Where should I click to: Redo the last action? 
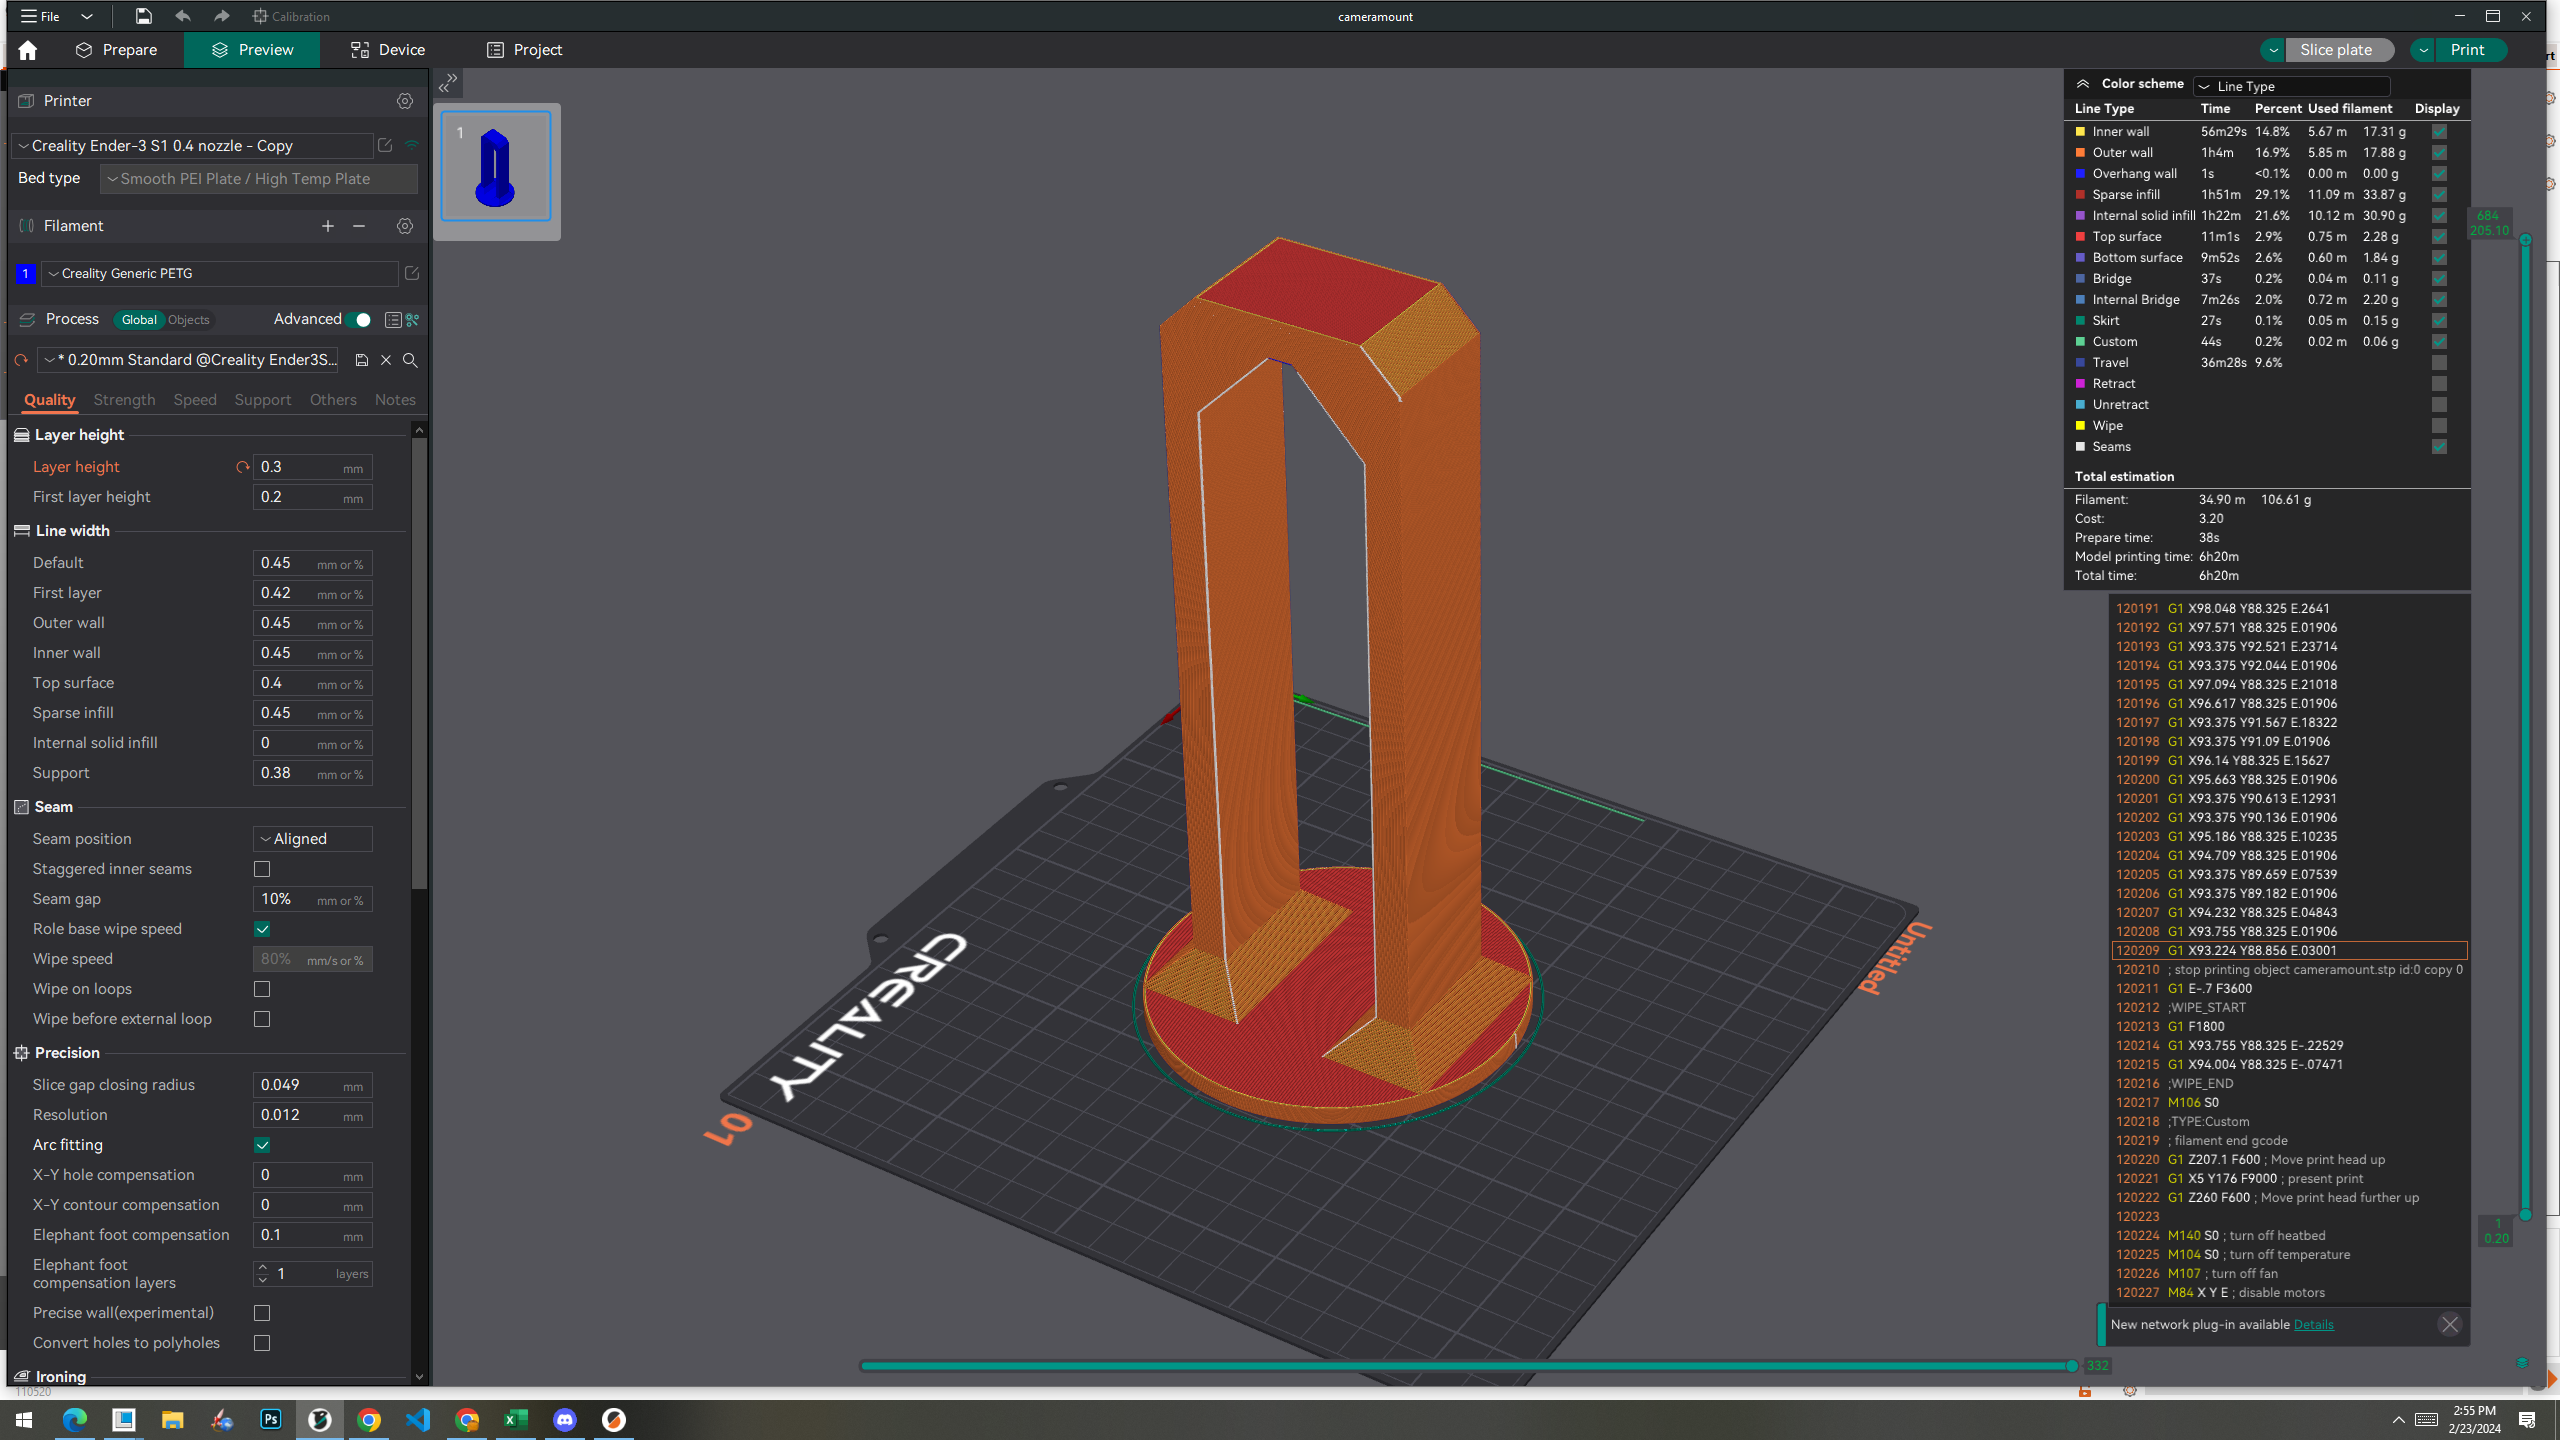click(x=221, y=16)
